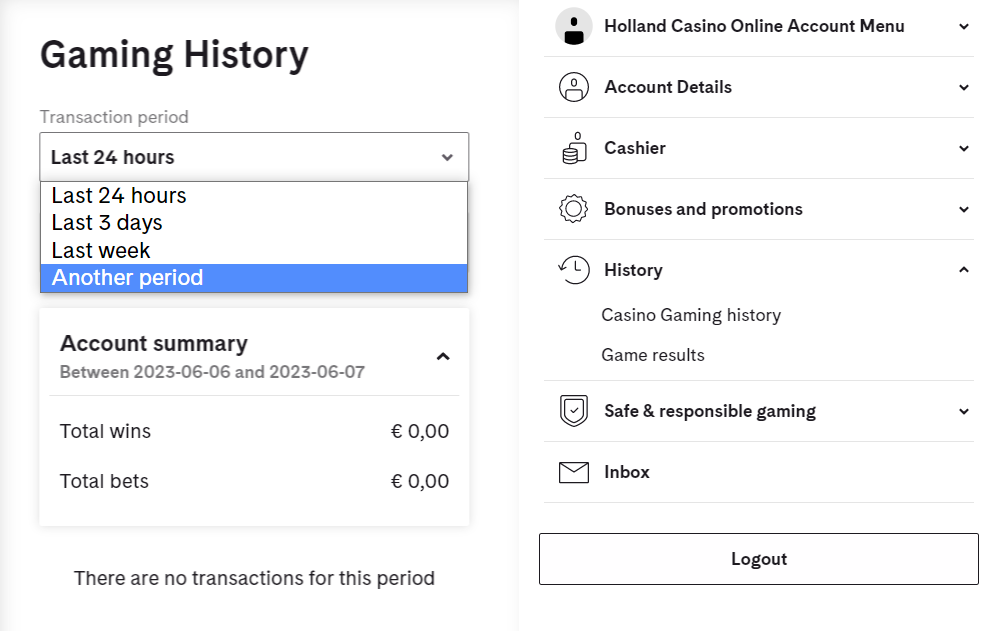This screenshot has height=631, width=997.
Task: Open the Game results link
Action: [653, 355]
